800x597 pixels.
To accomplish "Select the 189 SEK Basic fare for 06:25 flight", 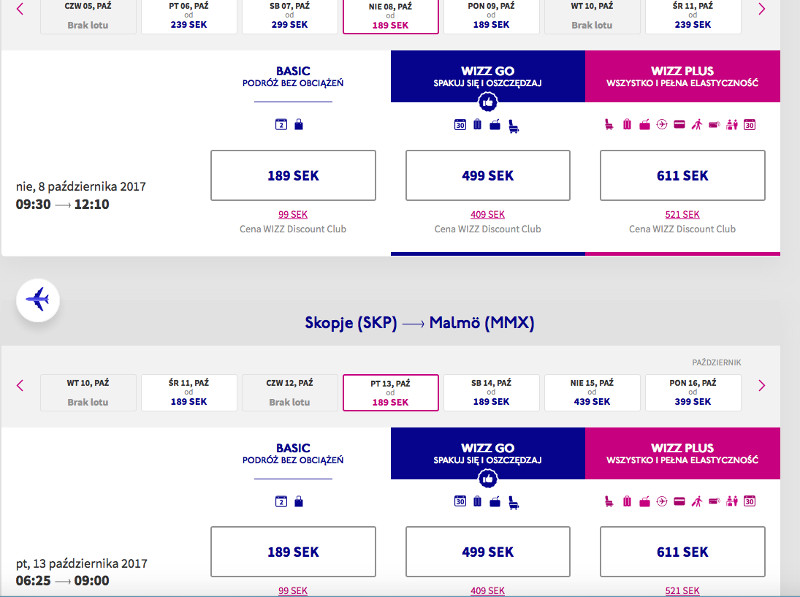I will (293, 552).
